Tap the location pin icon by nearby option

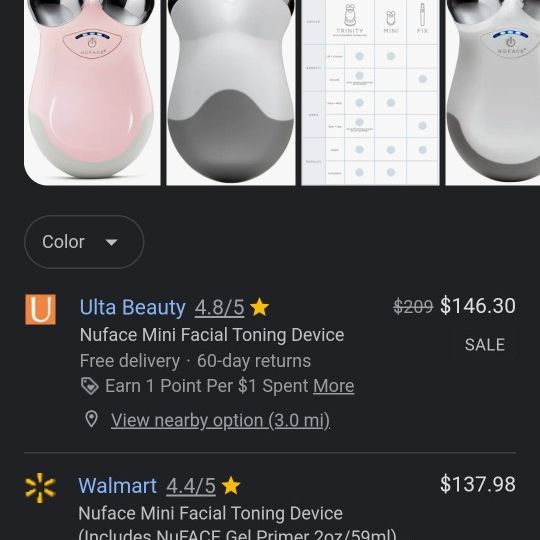91,419
